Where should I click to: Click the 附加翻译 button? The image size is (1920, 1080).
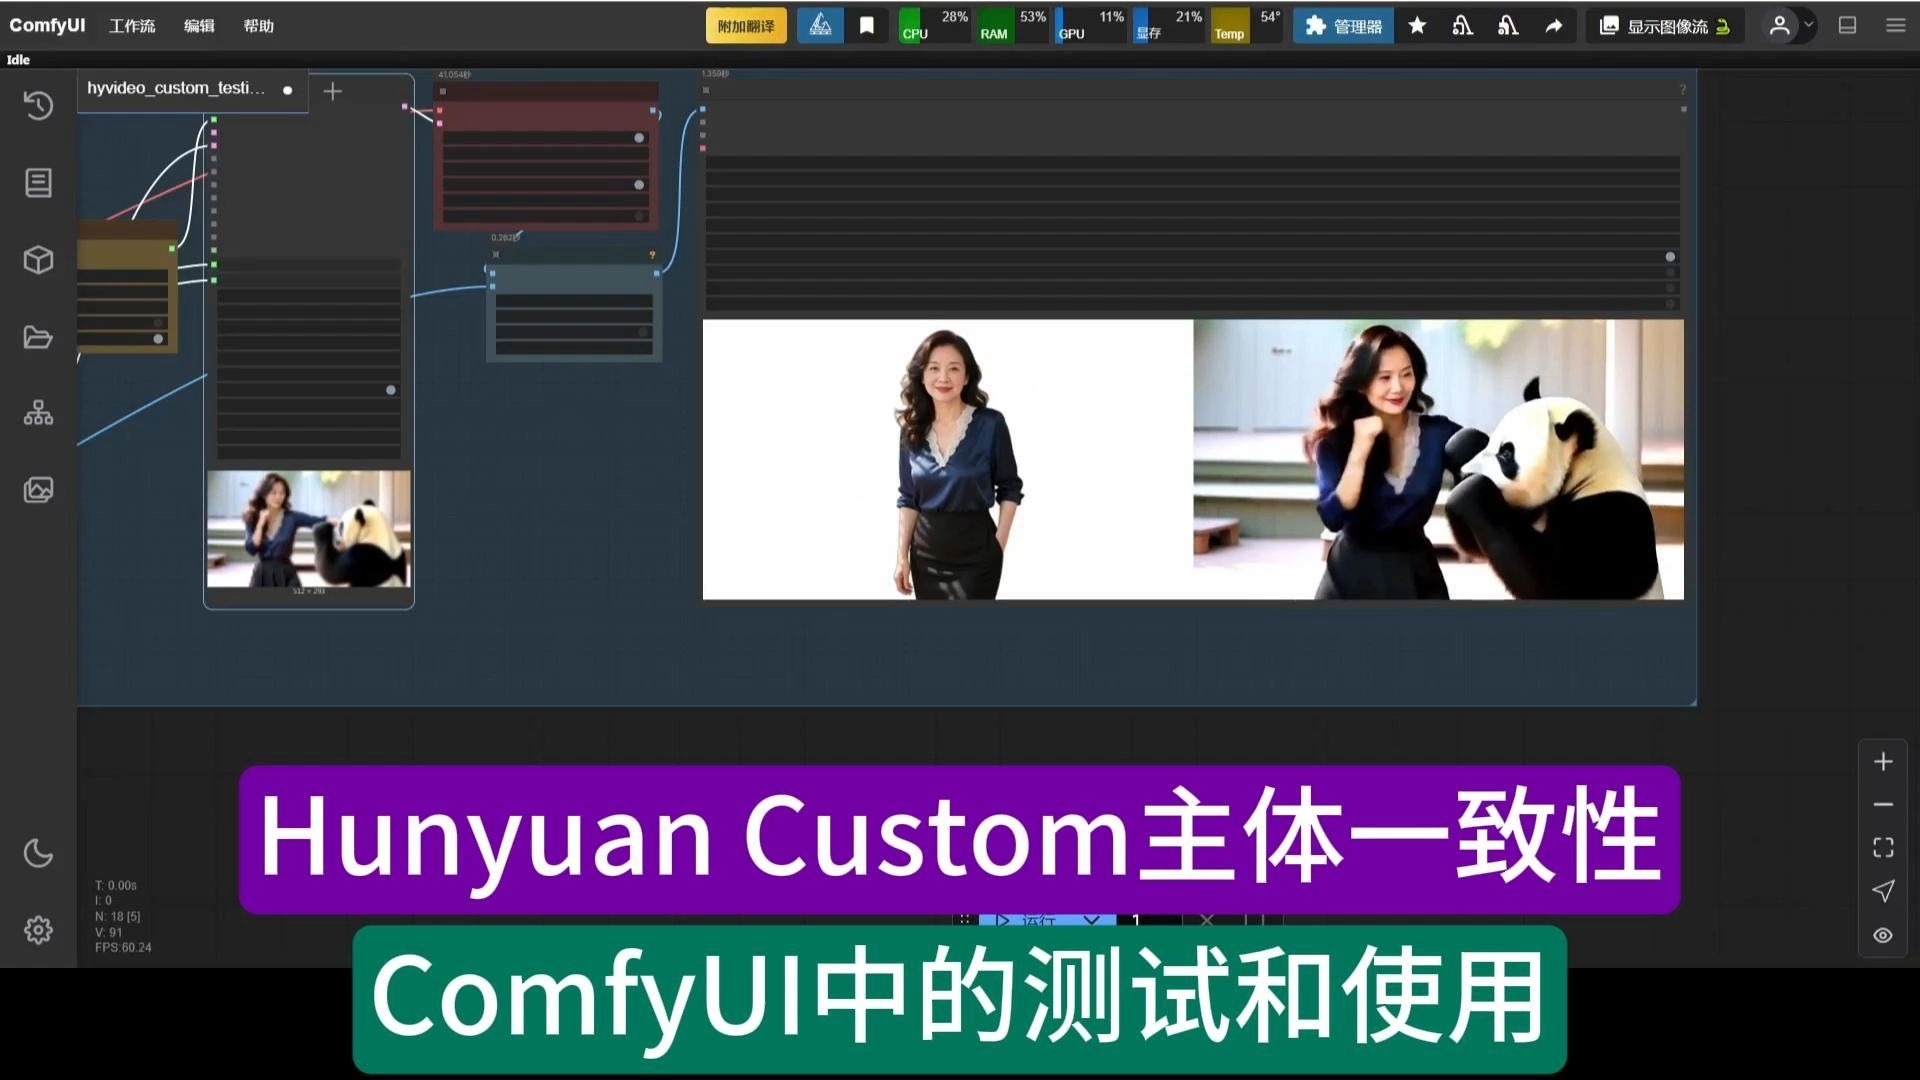point(746,26)
